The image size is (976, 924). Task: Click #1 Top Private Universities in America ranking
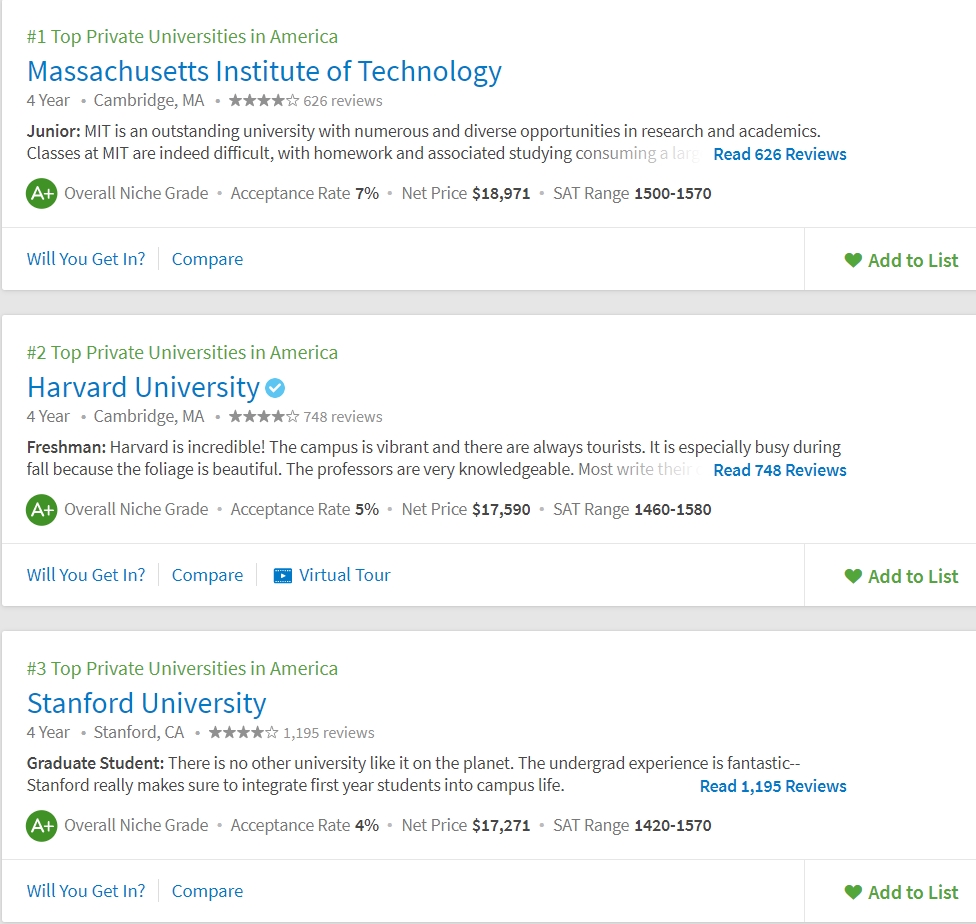(x=182, y=37)
